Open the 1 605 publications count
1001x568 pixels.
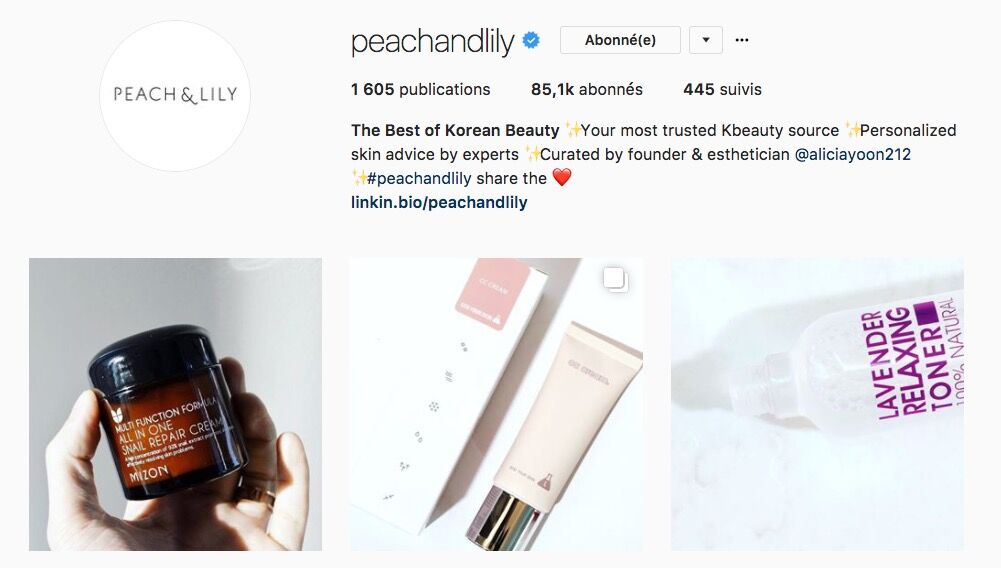pos(421,89)
